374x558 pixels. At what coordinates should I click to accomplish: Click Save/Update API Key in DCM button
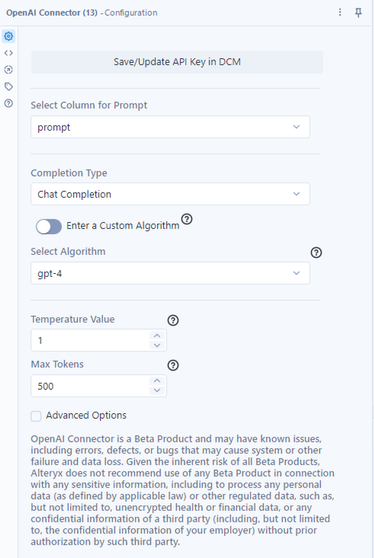tap(177, 62)
